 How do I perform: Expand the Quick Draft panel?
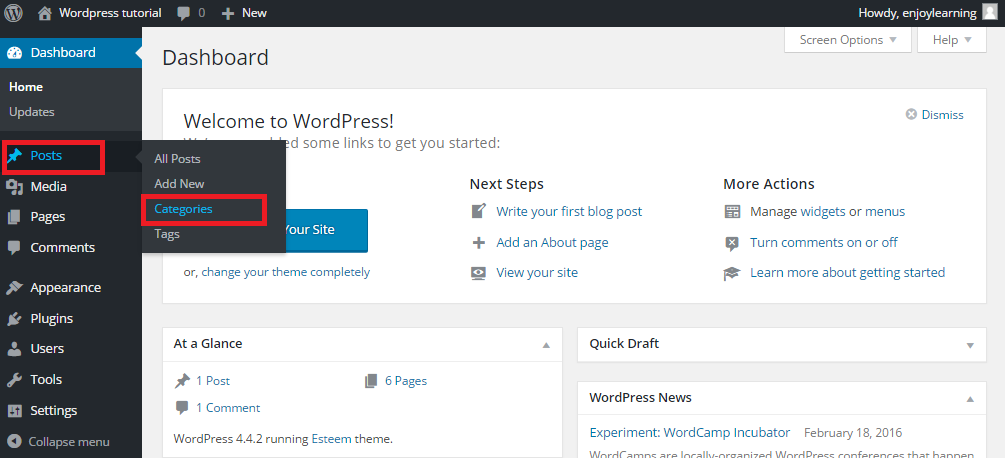click(x=970, y=345)
